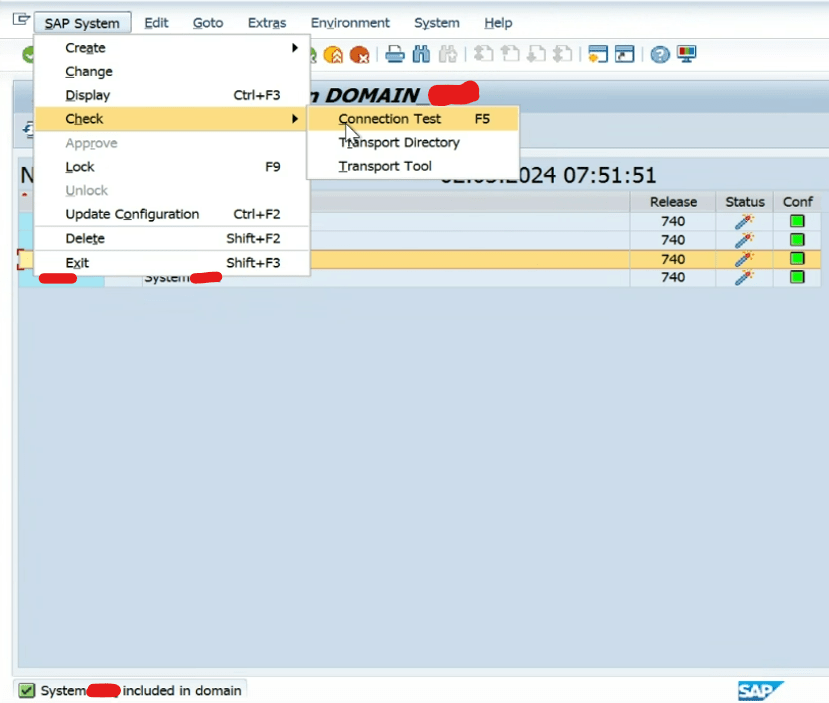Click the window command icon left of SAP System
The image size is (829, 703).
coord(21,20)
